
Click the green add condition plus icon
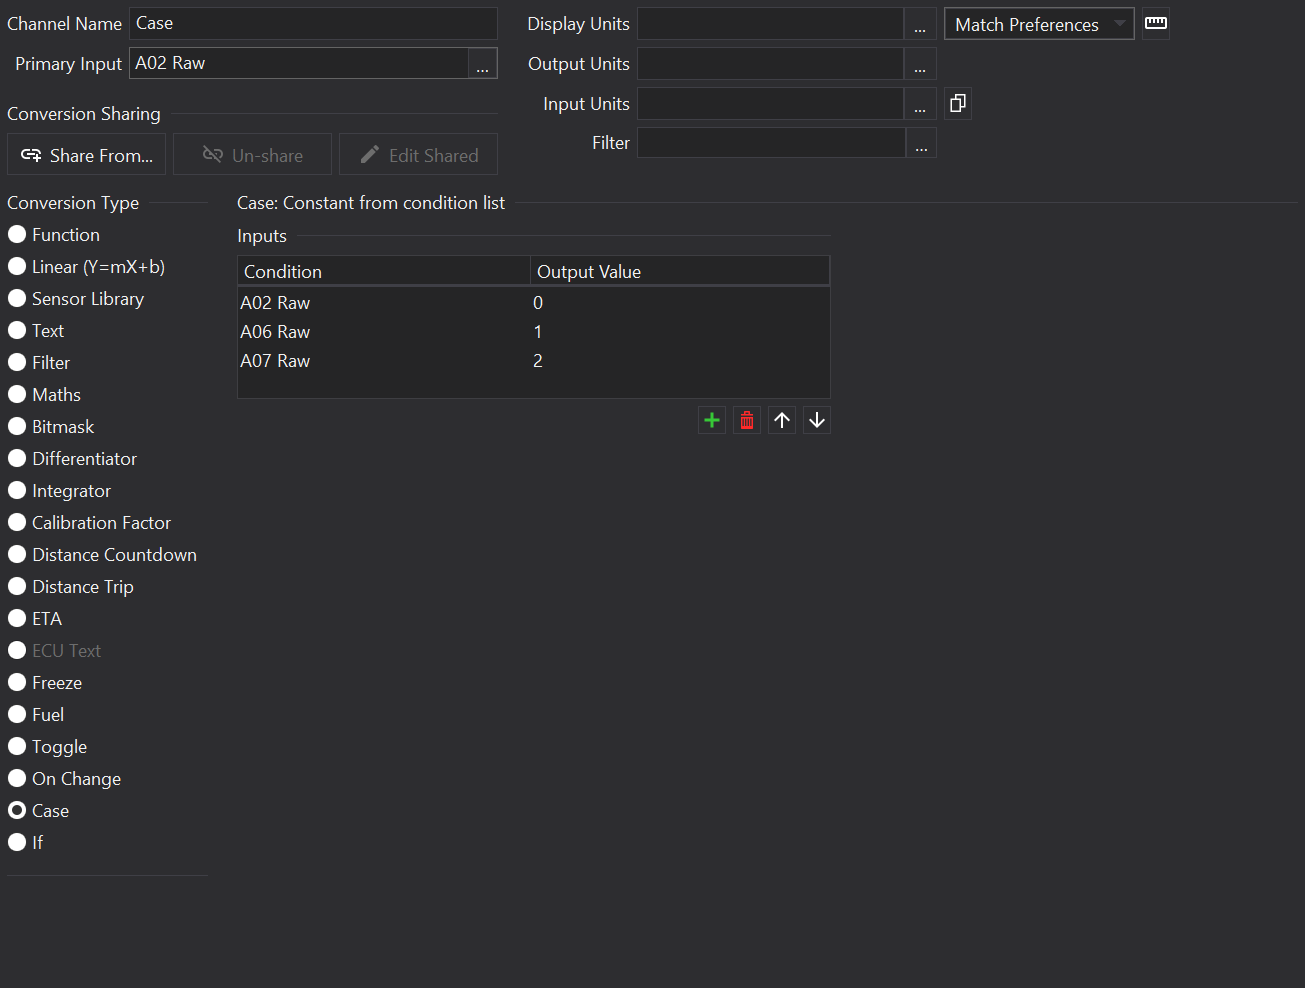(x=712, y=421)
